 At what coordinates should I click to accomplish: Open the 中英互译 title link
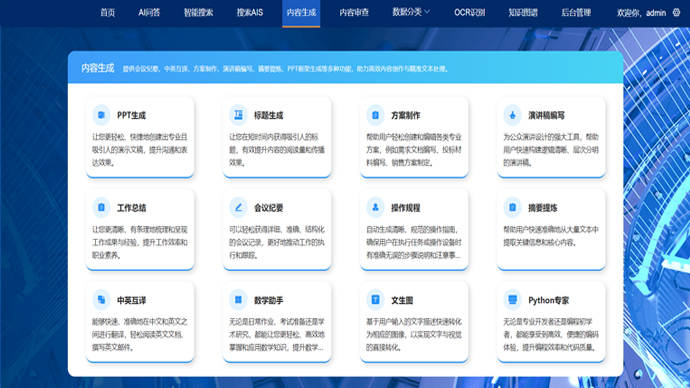(x=131, y=300)
